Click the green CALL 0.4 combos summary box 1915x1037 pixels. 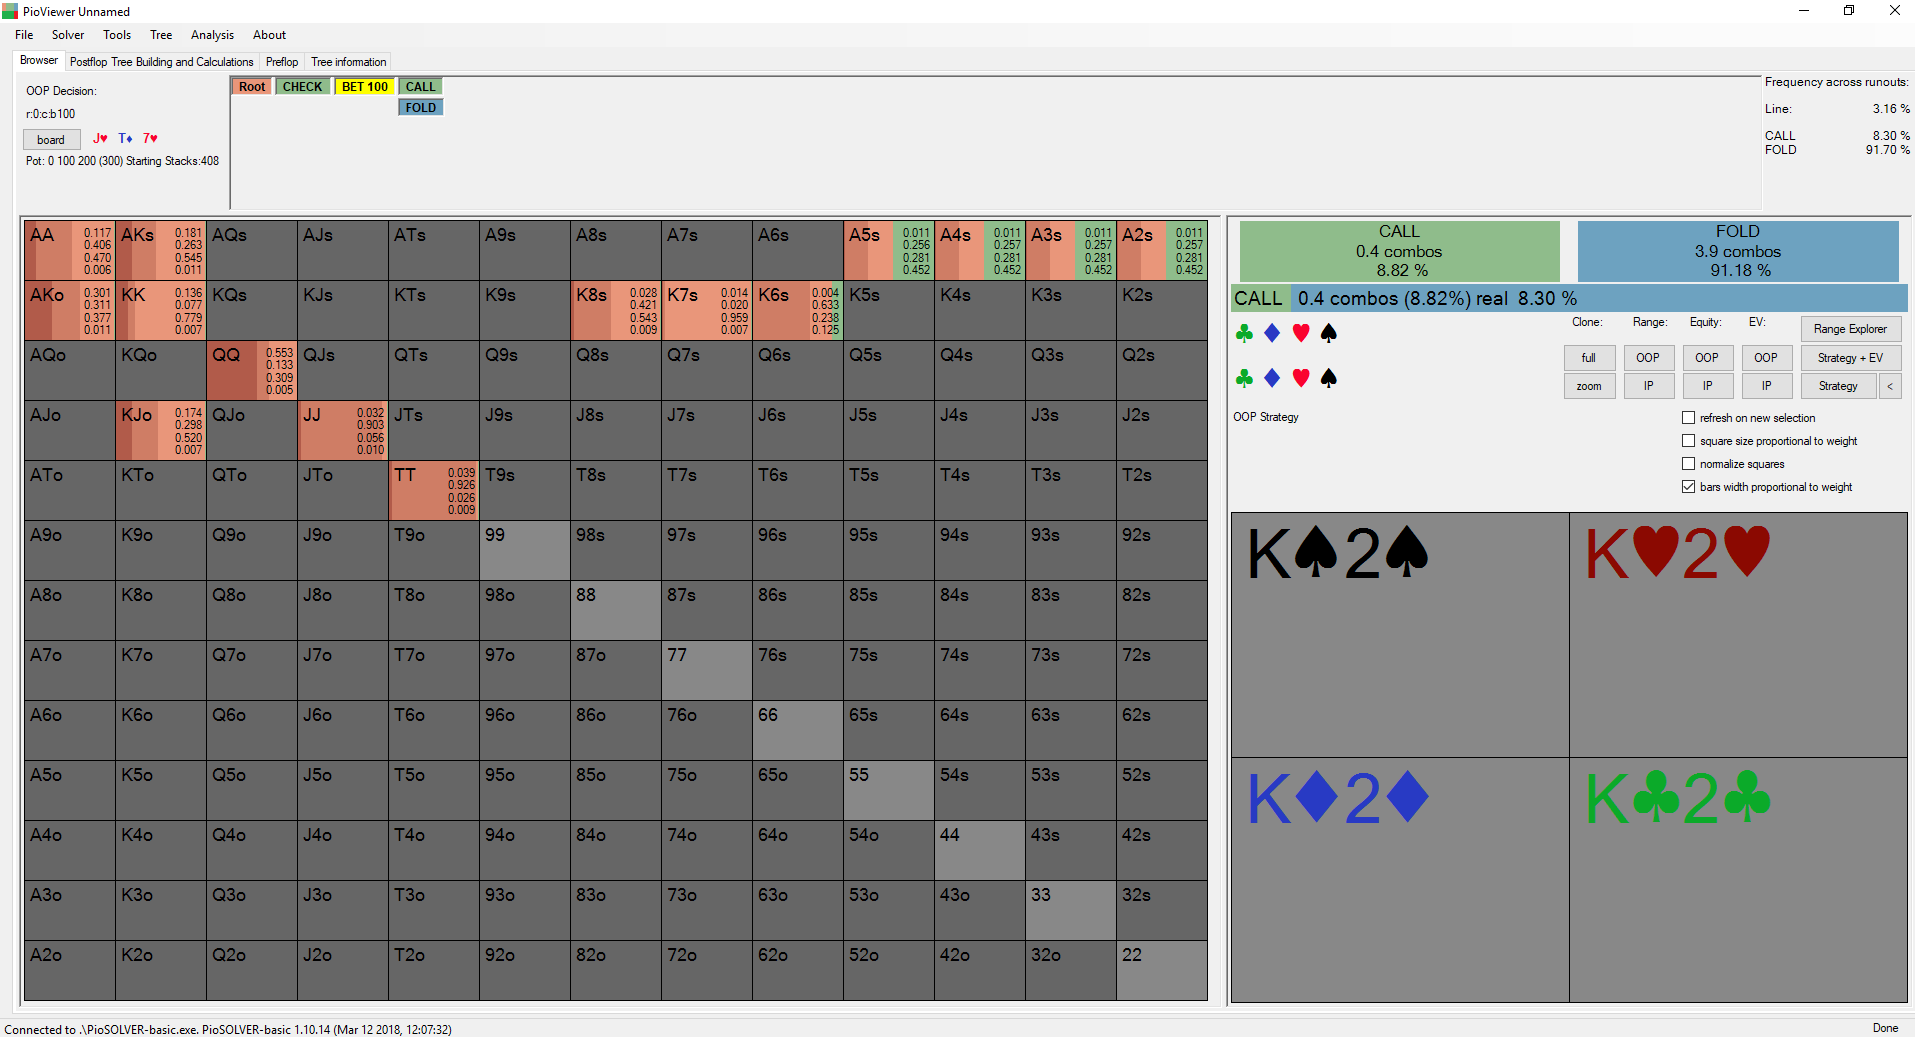point(1399,251)
